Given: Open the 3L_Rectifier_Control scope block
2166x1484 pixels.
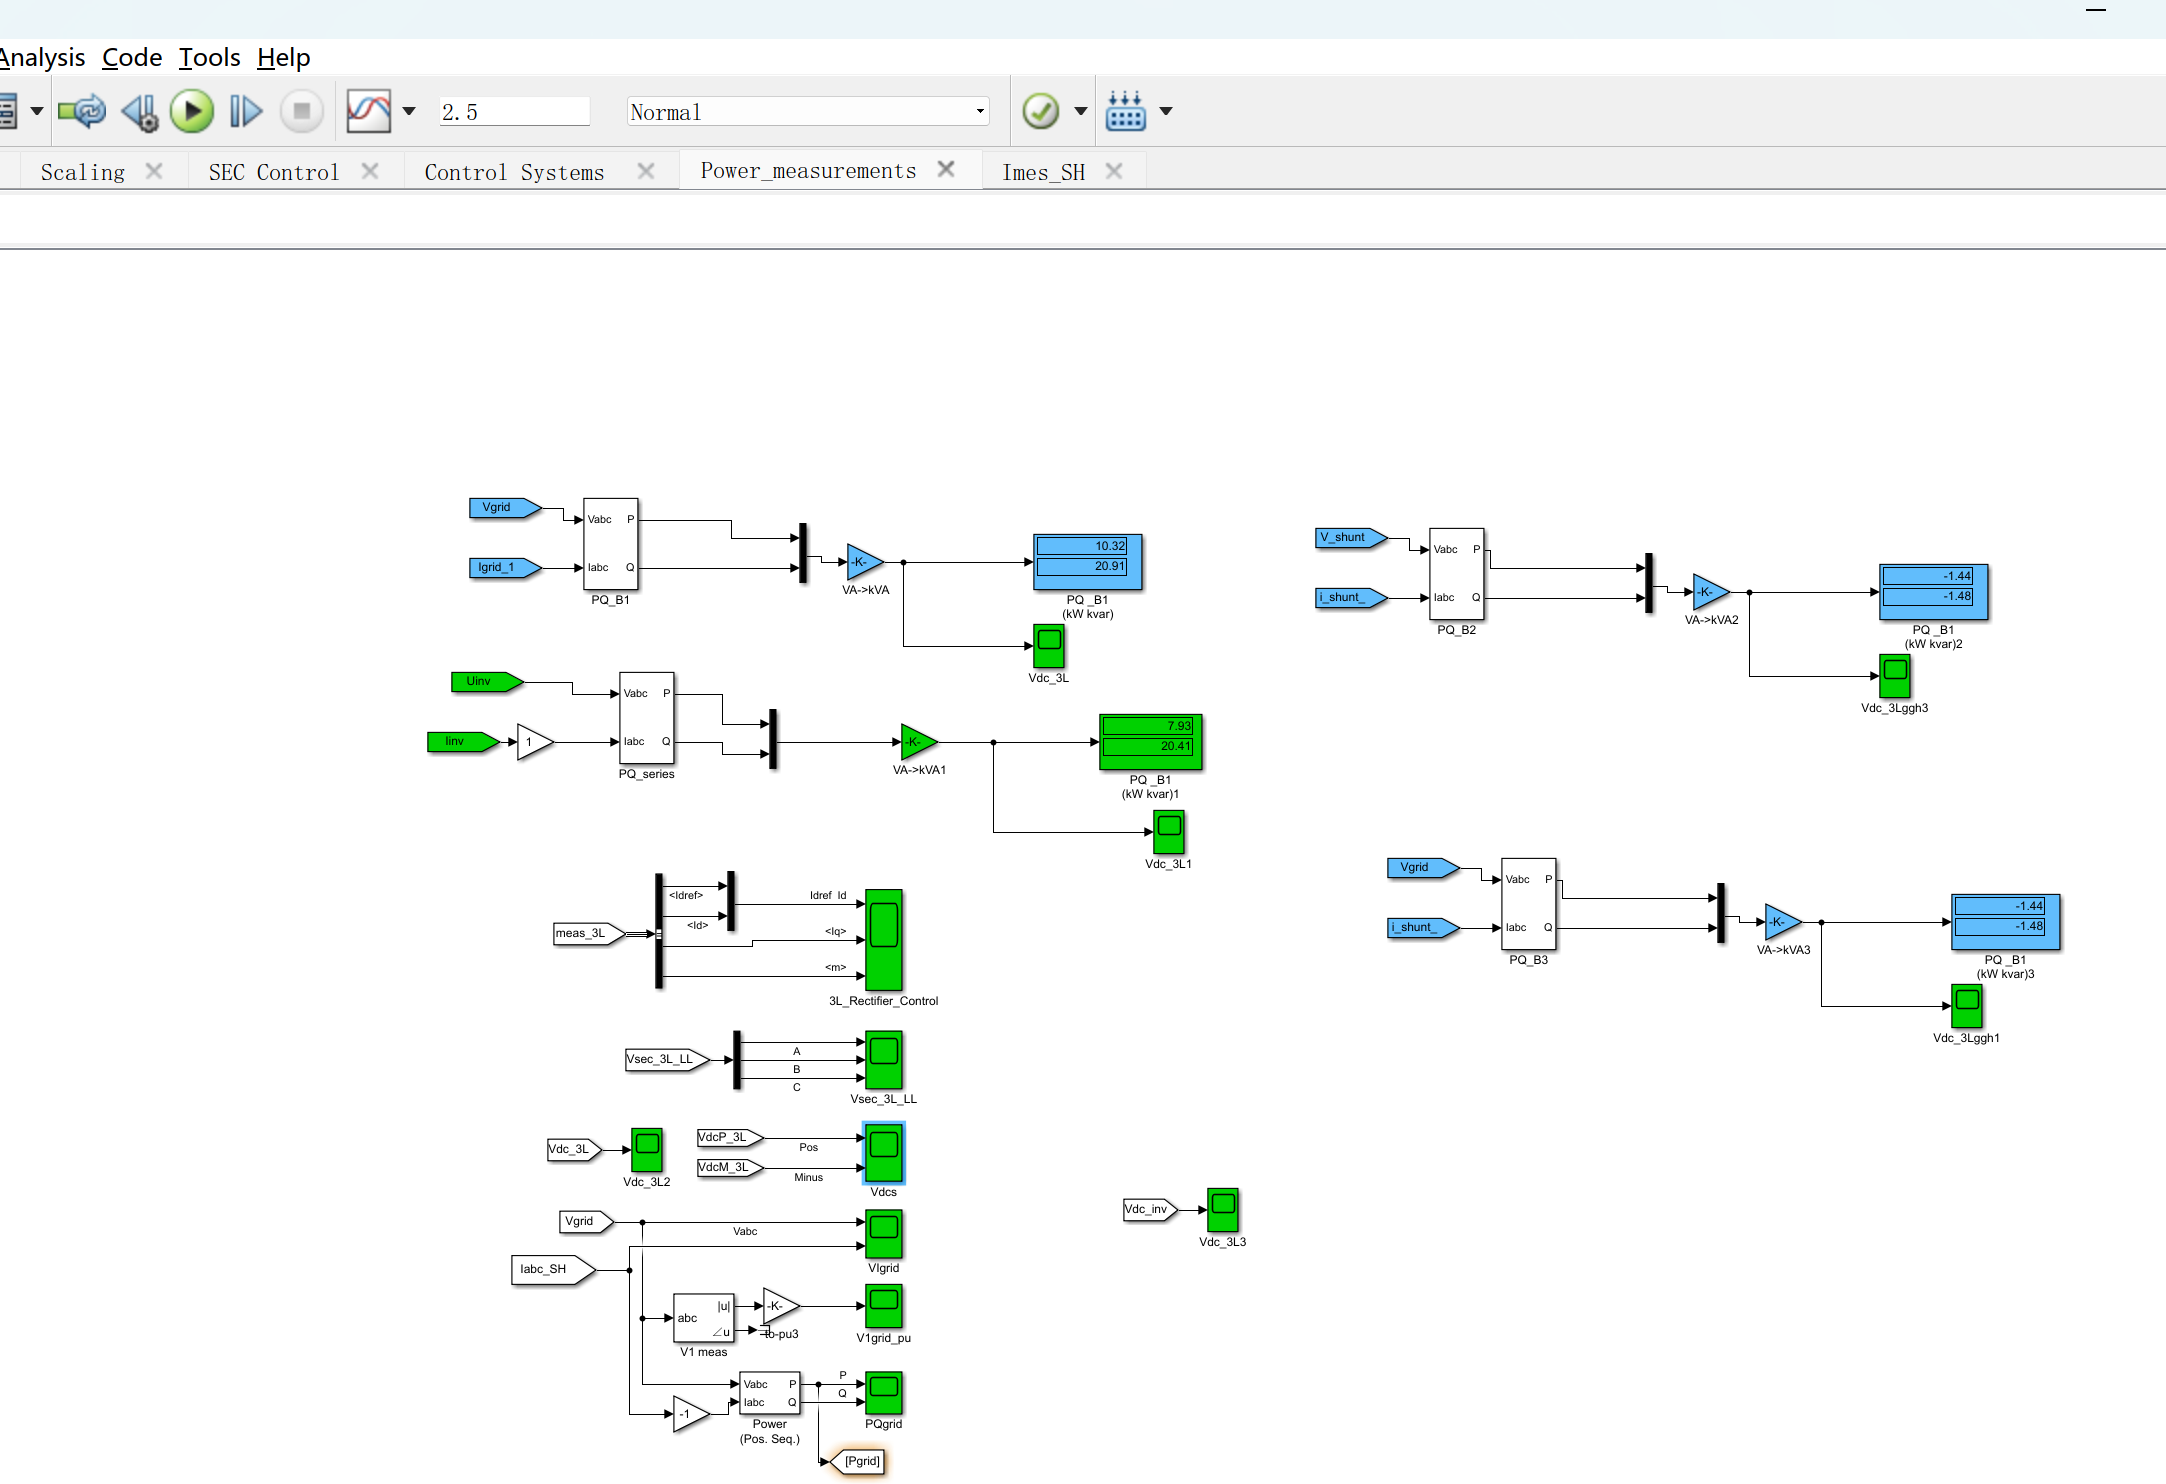Looking at the screenshot, I should (x=883, y=939).
